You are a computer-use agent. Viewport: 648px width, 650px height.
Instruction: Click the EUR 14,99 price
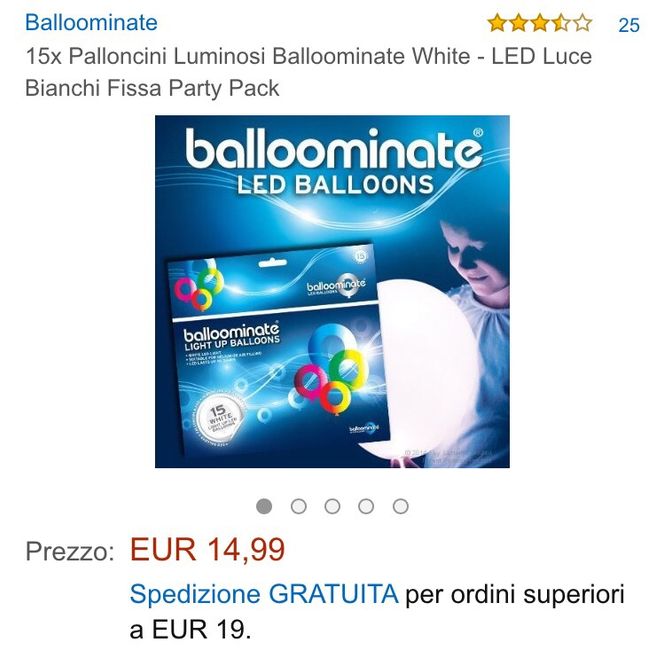point(207,550)
